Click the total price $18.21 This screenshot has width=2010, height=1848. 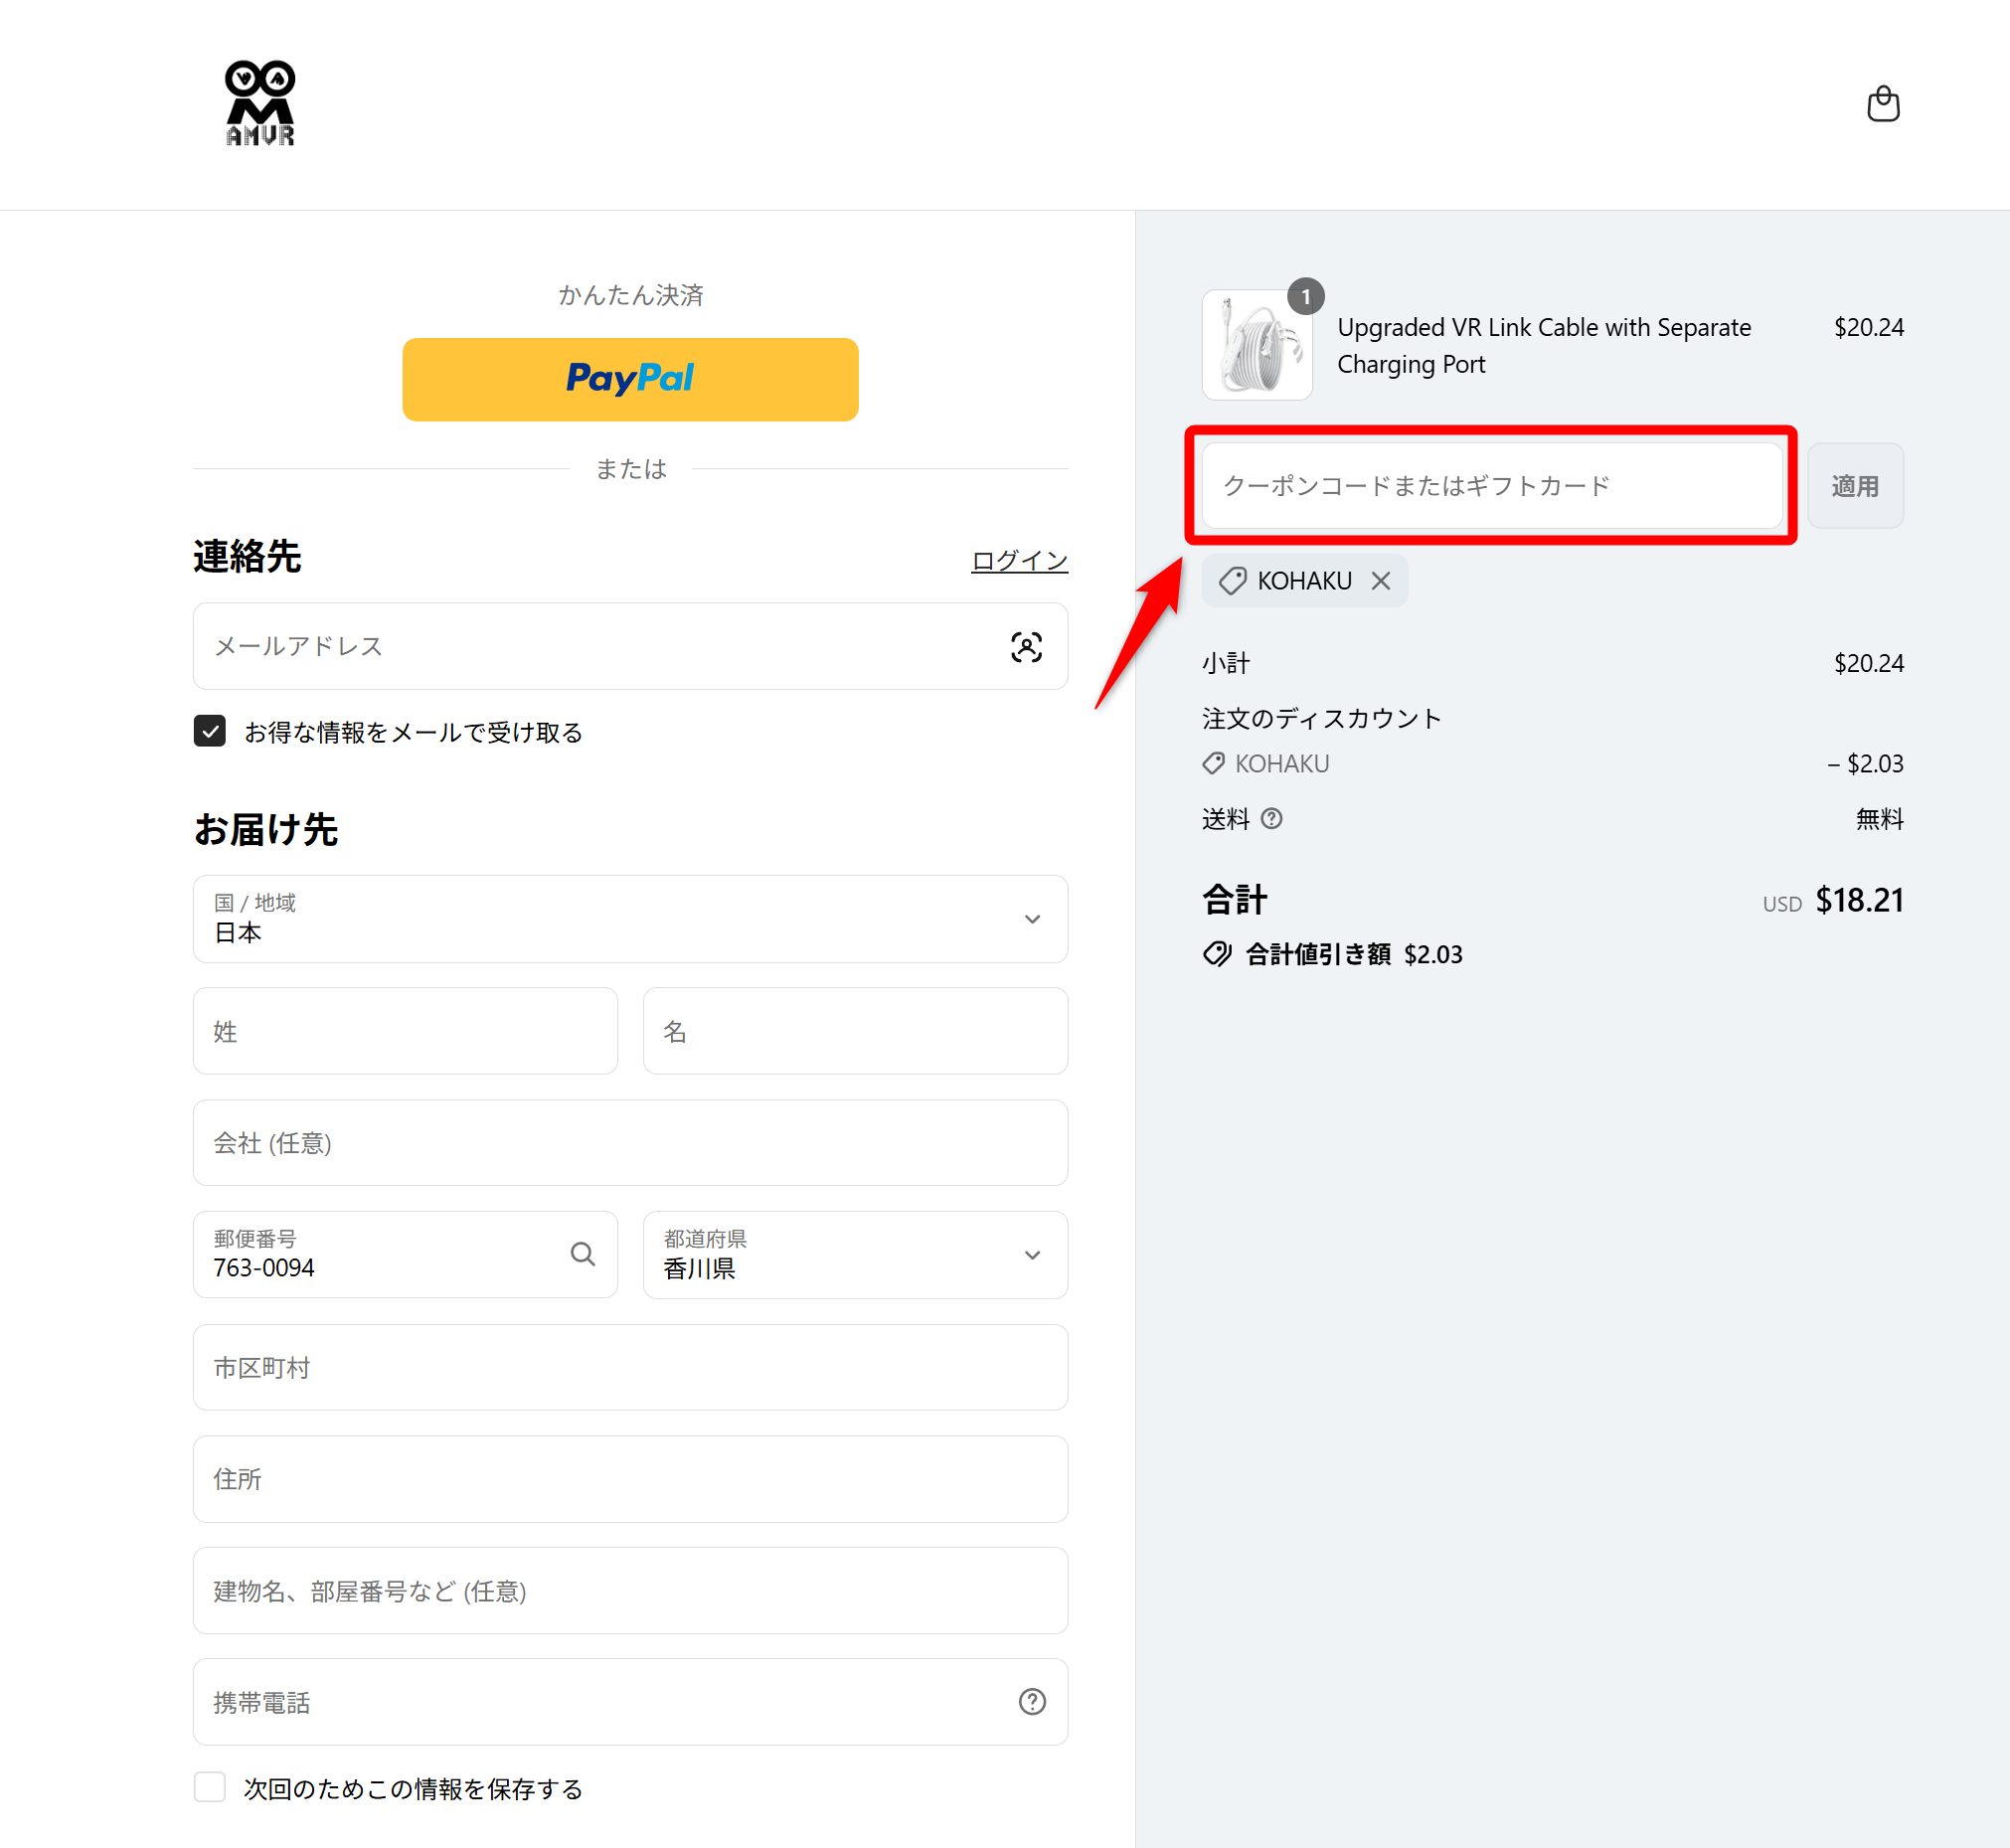click(x=1859, y=900)
